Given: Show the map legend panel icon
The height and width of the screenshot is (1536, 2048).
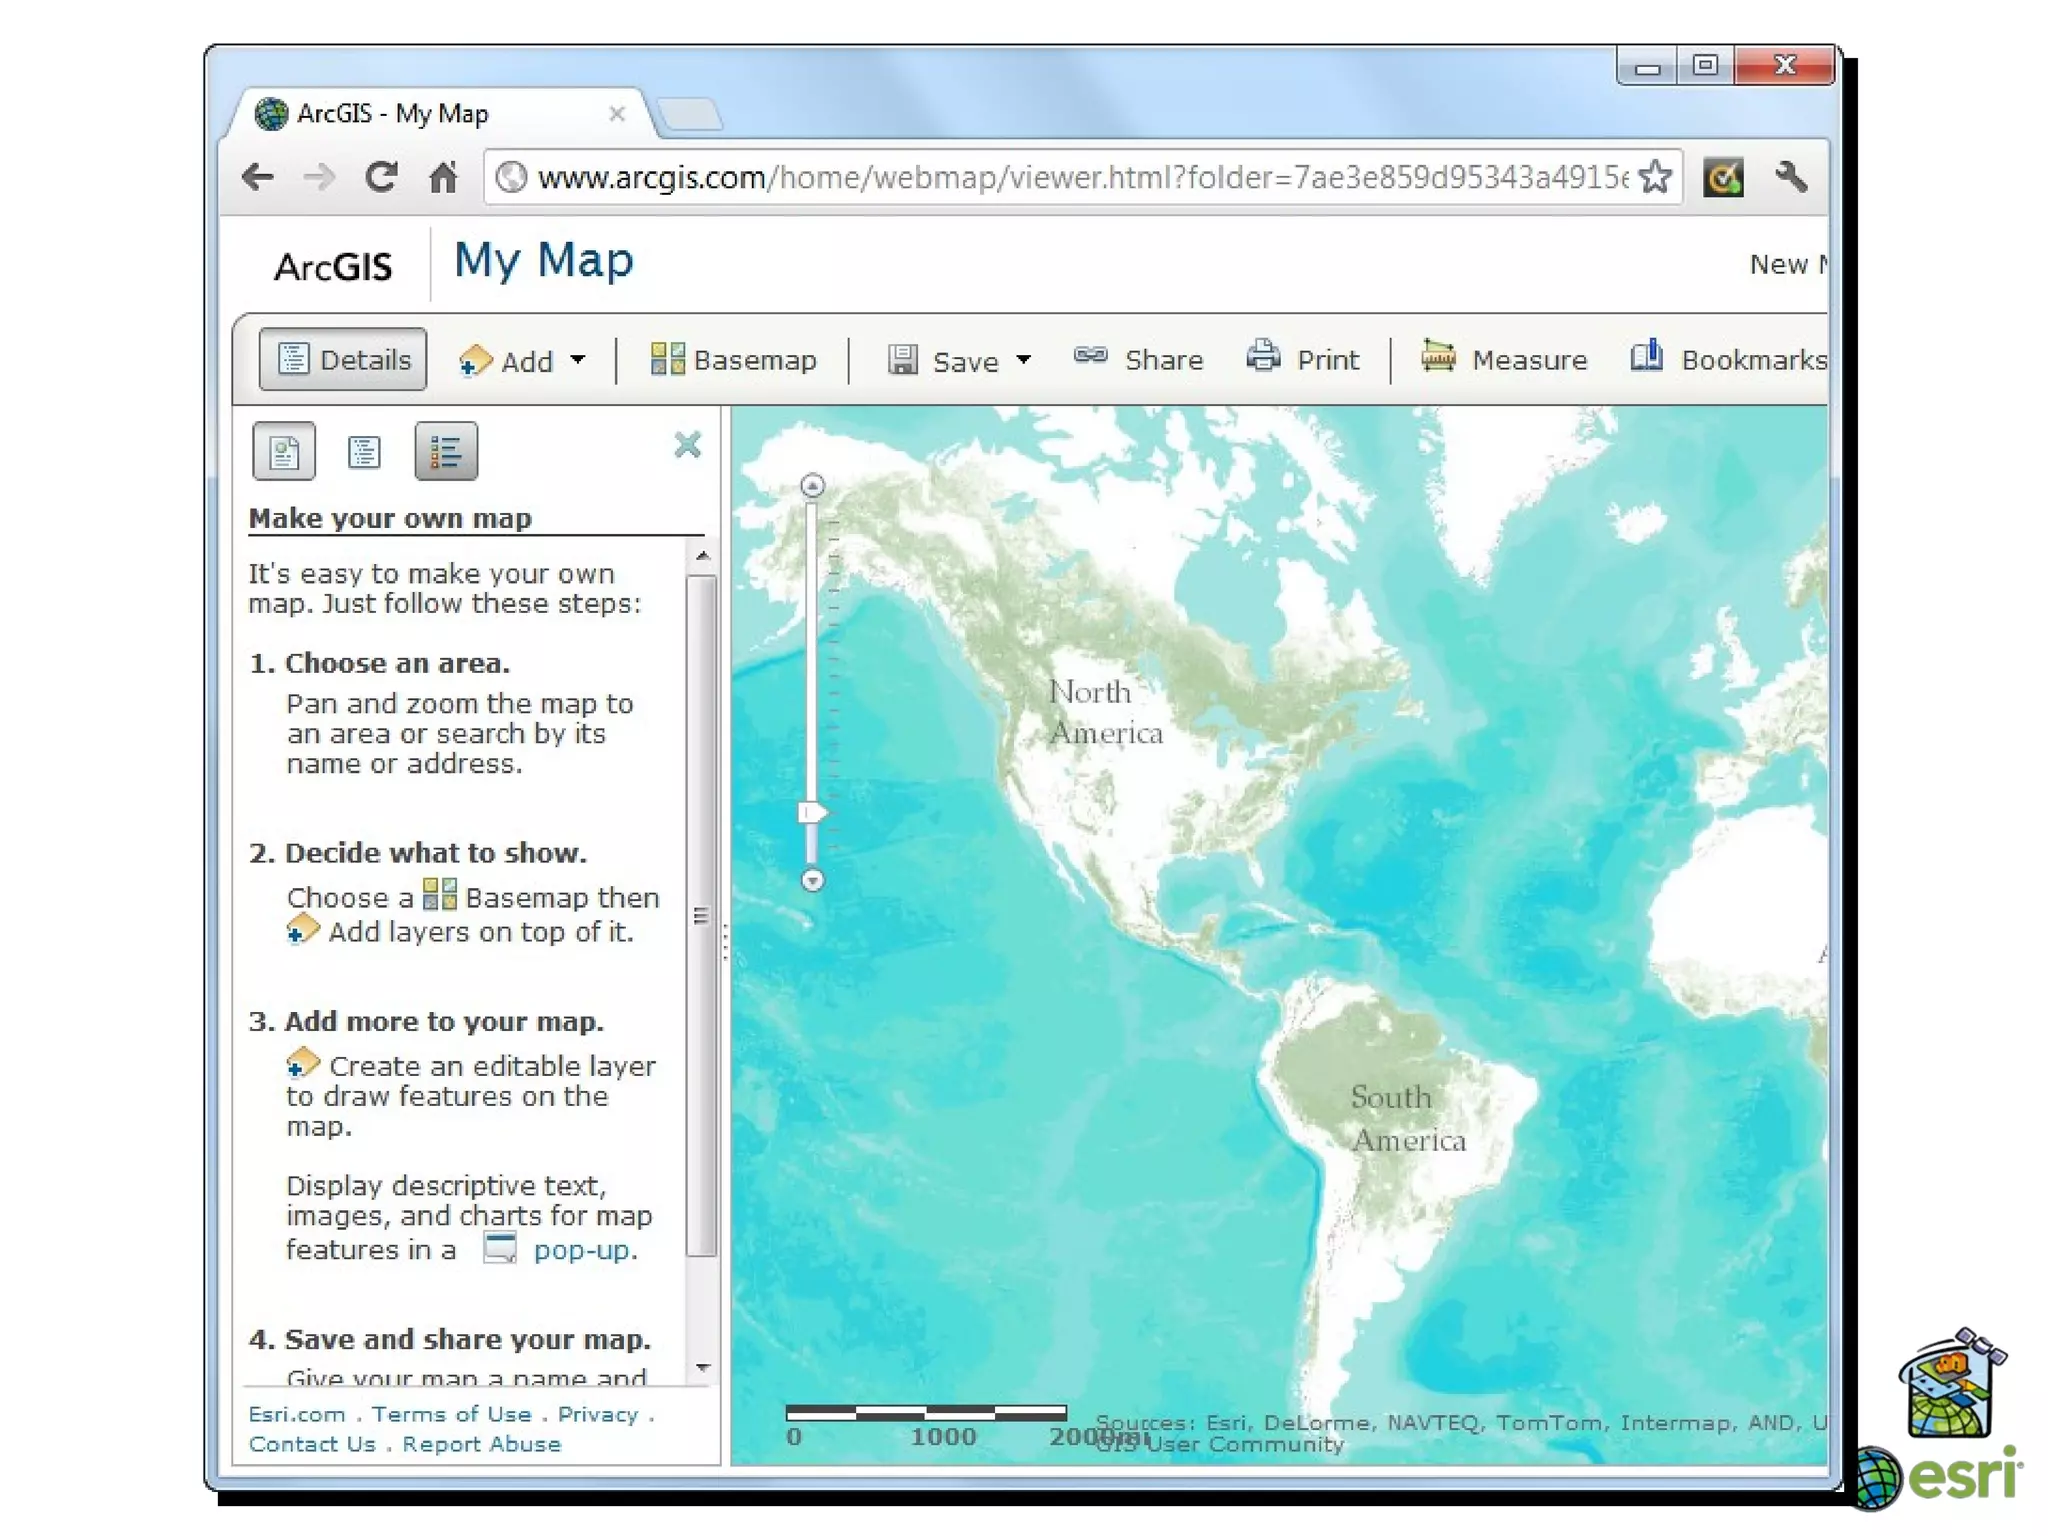Looking at the screenshot, I should tap(446, 452).
